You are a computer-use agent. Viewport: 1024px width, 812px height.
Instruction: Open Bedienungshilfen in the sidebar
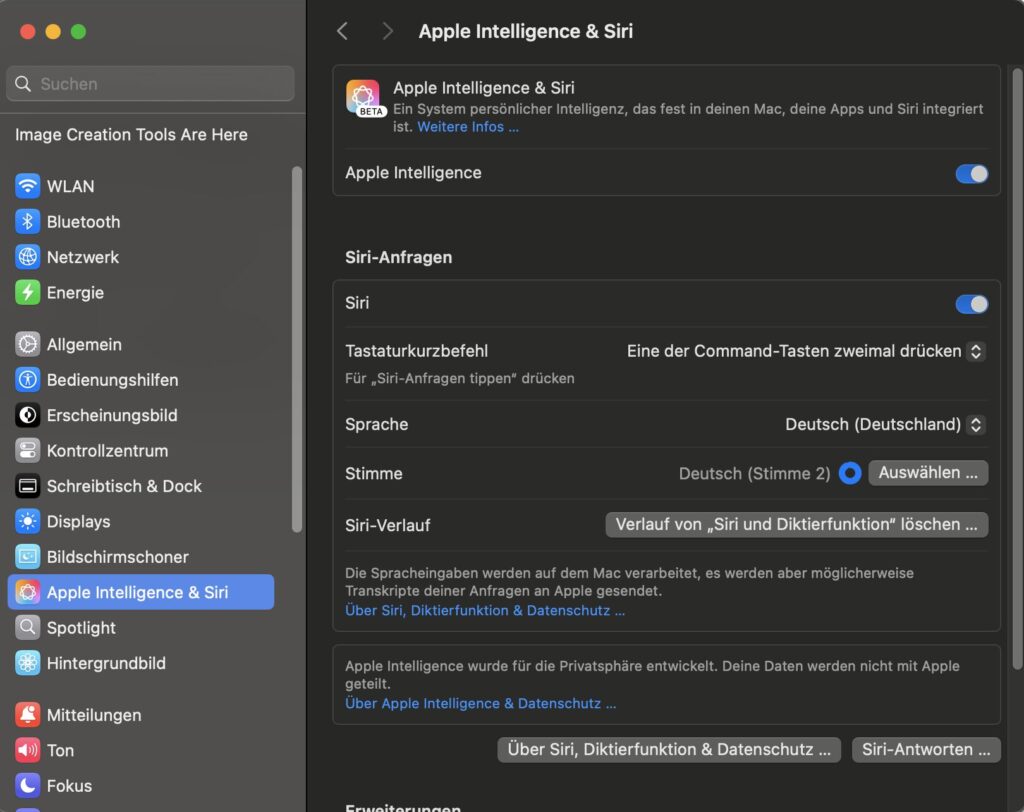(x=112, y=380)
